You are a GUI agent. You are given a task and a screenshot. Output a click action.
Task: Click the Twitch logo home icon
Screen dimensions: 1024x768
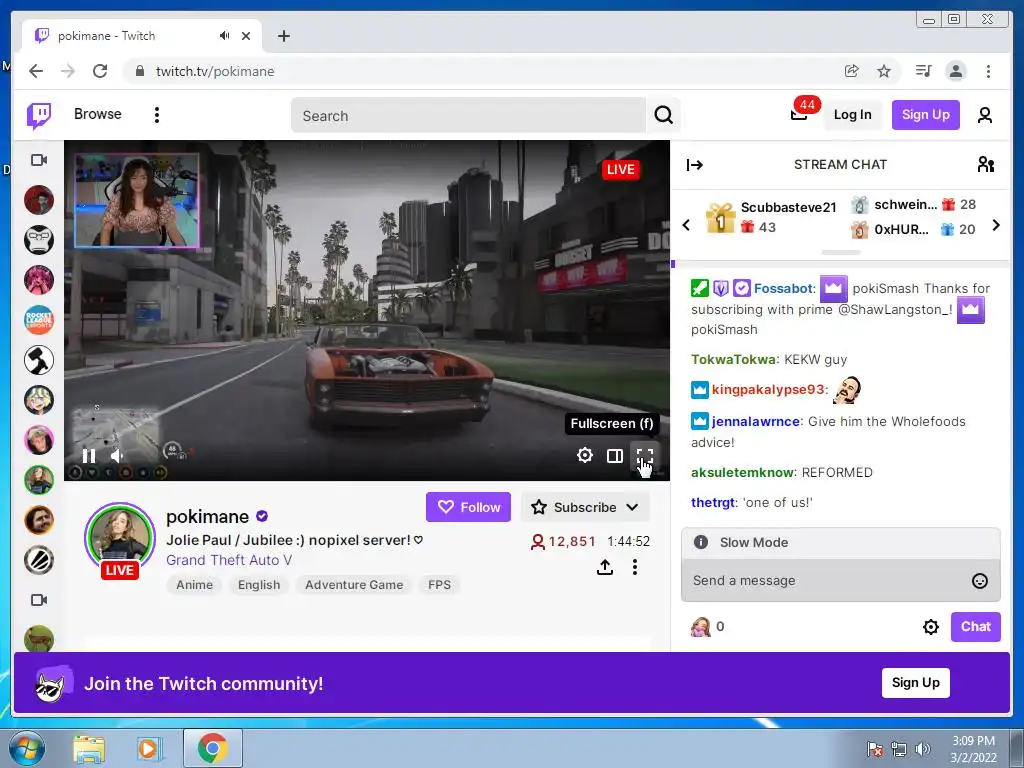(39, 116)
